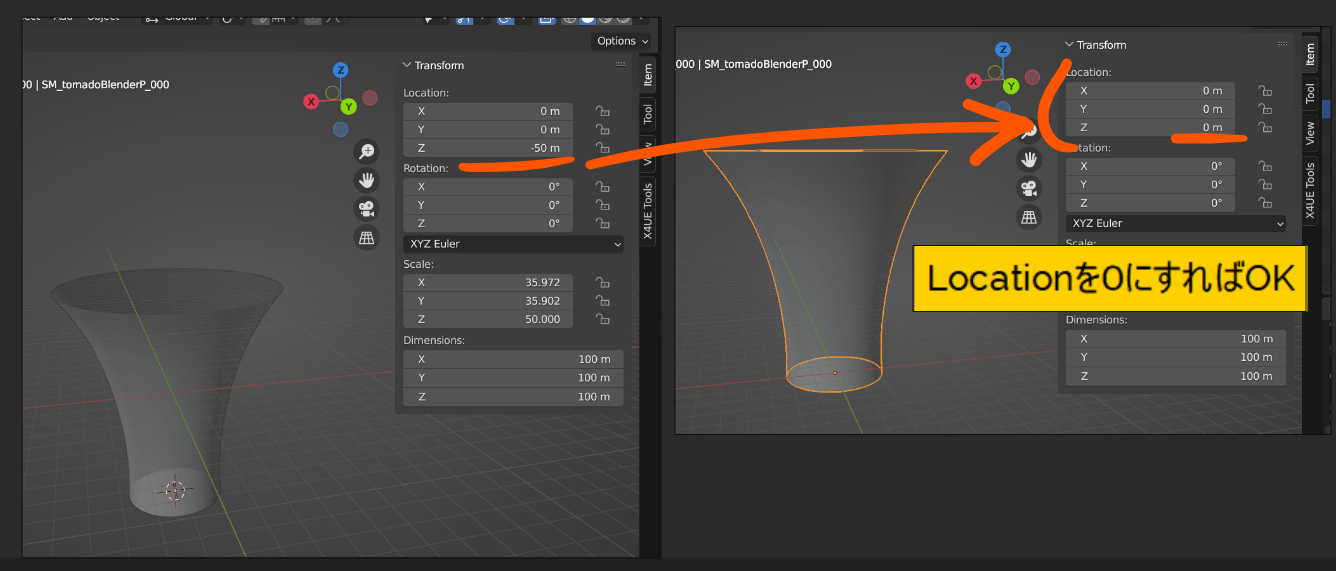Click green Y axis on right gizmo
1336x571 pixels.
coord(1011,86)
